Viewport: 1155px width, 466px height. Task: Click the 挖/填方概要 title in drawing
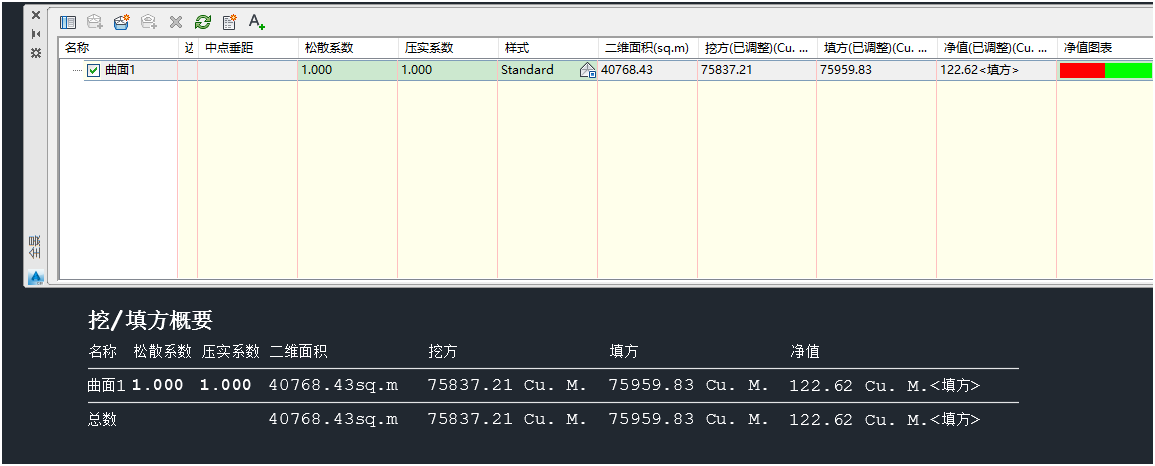pos(150,320)
